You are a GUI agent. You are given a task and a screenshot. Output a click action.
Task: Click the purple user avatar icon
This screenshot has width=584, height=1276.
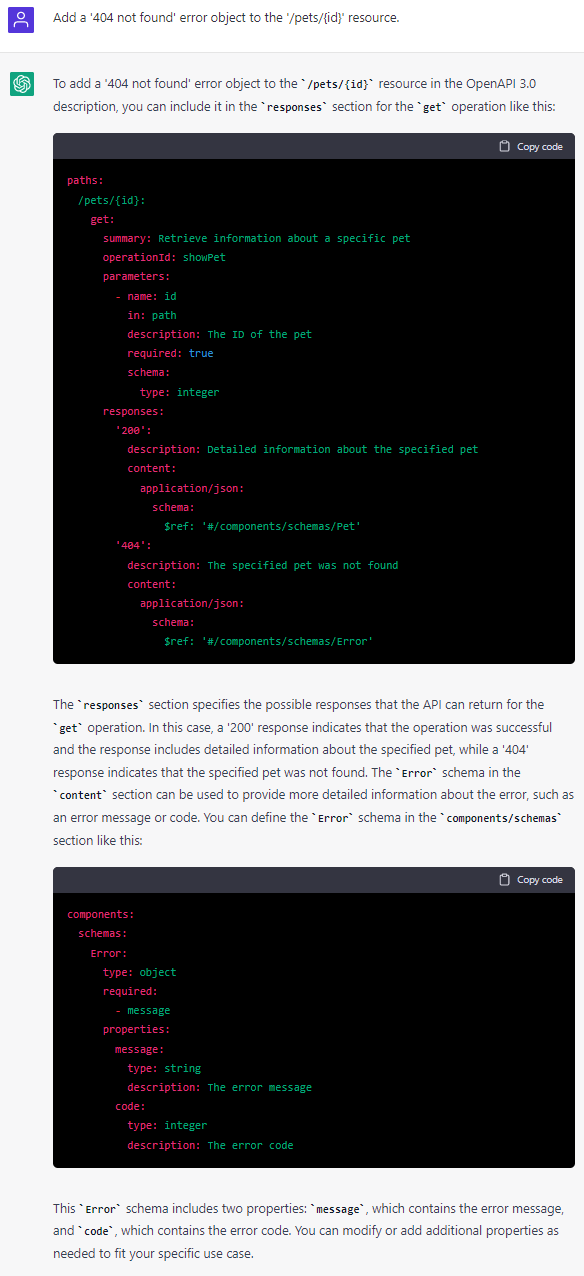point(22,19)
